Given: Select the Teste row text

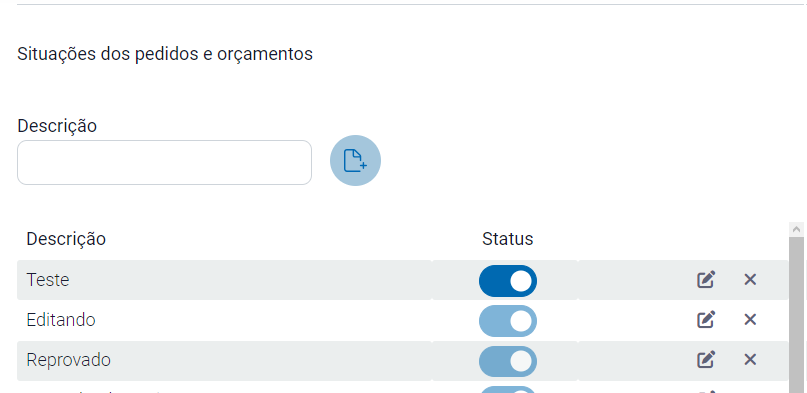Looking at the screenshot, I should [x=48, y=280].
